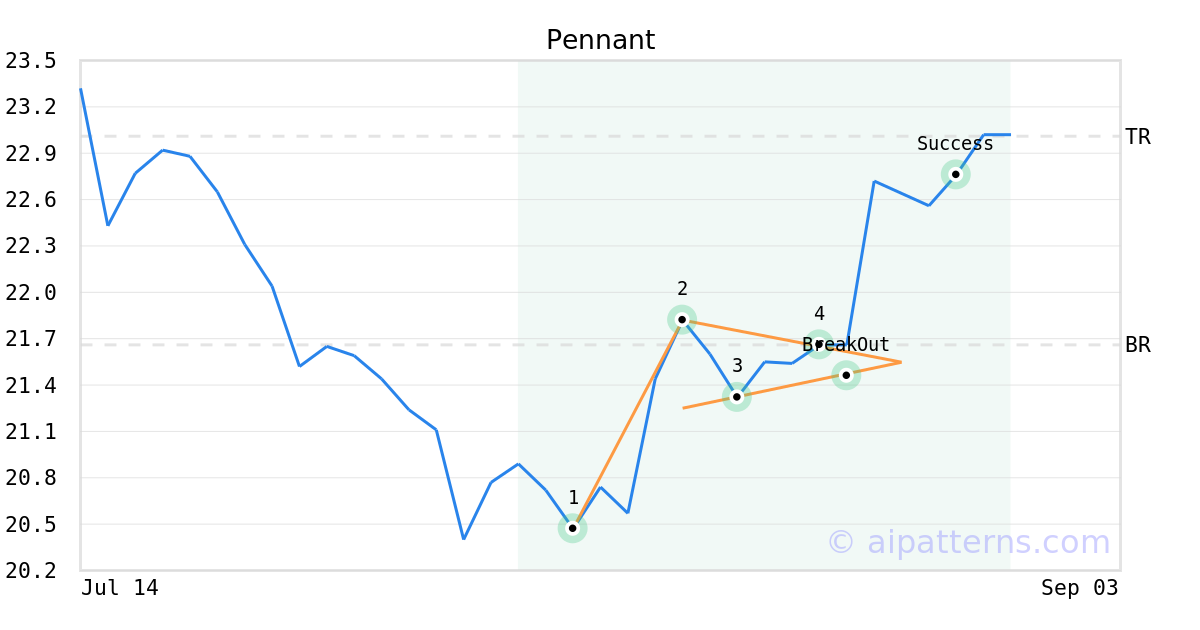Click the Pennant chart title

tap(600, 40)
